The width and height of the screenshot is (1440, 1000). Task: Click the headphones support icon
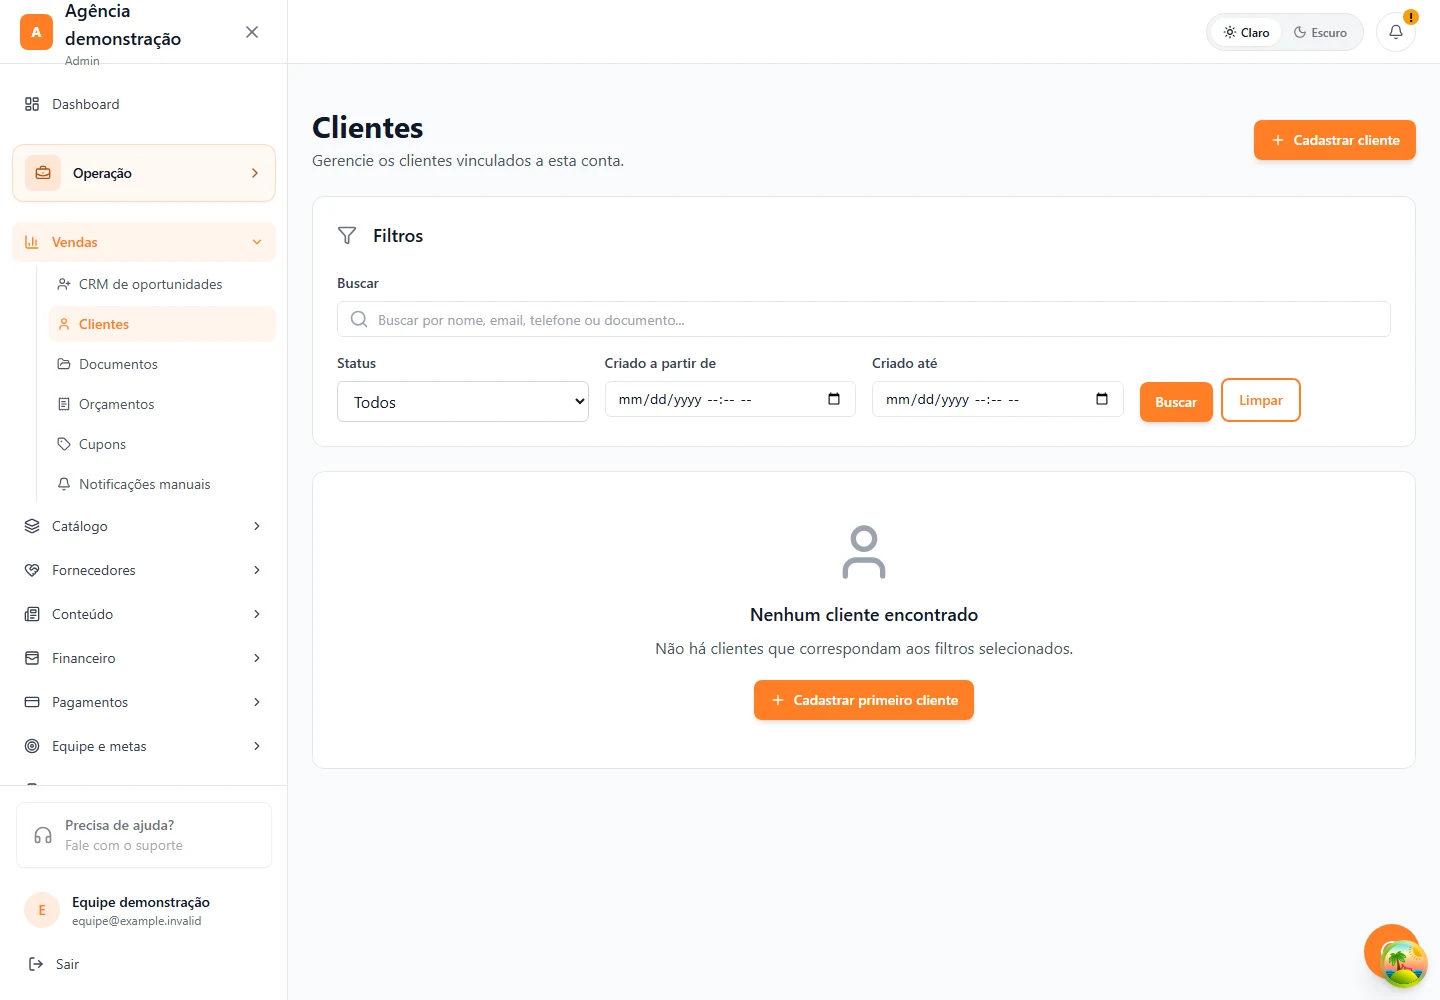point(43,835)
